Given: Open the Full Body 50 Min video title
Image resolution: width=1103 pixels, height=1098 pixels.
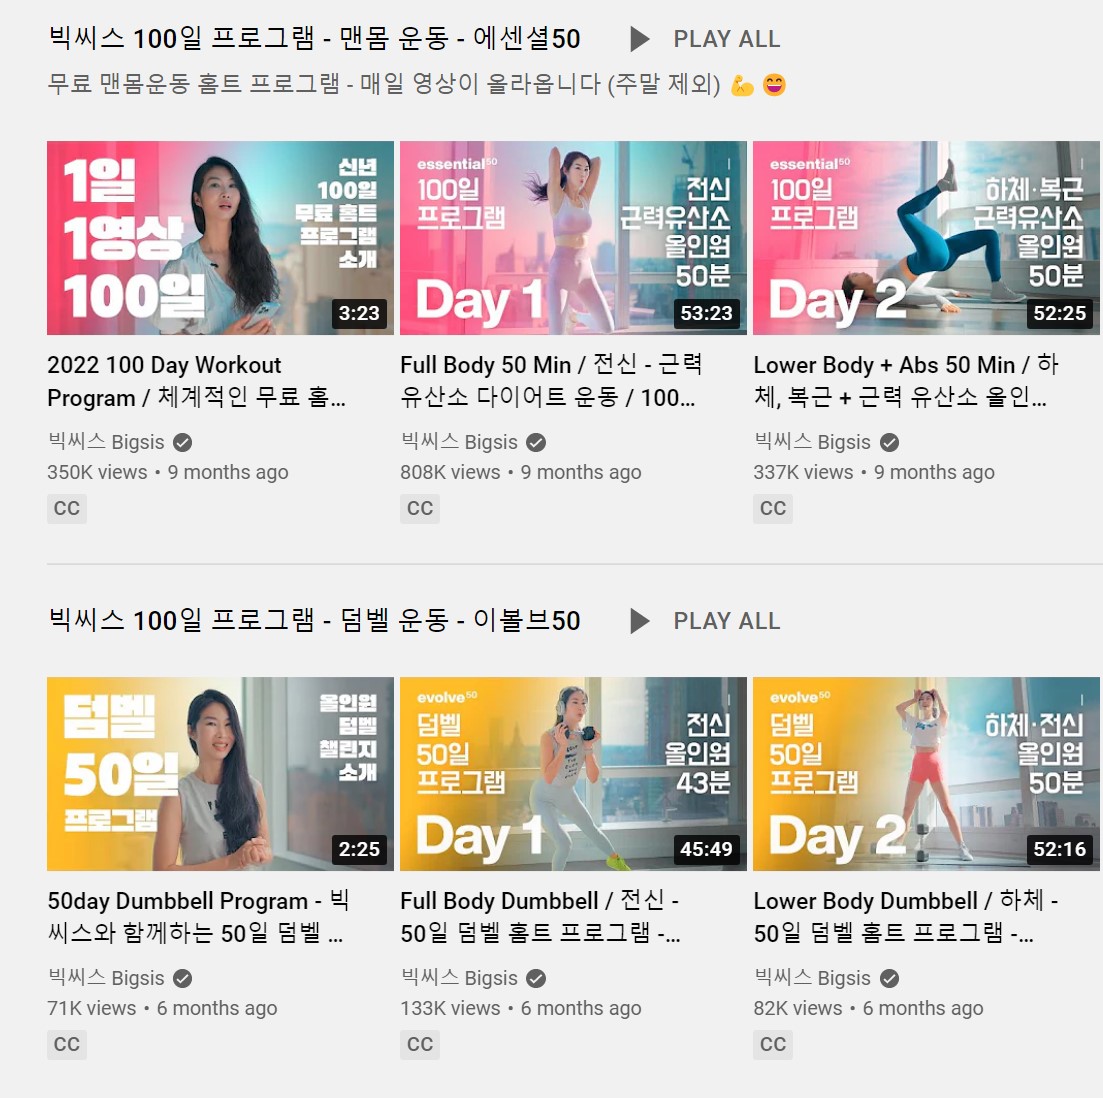Looking at the screenshot, I should (551, 381).
